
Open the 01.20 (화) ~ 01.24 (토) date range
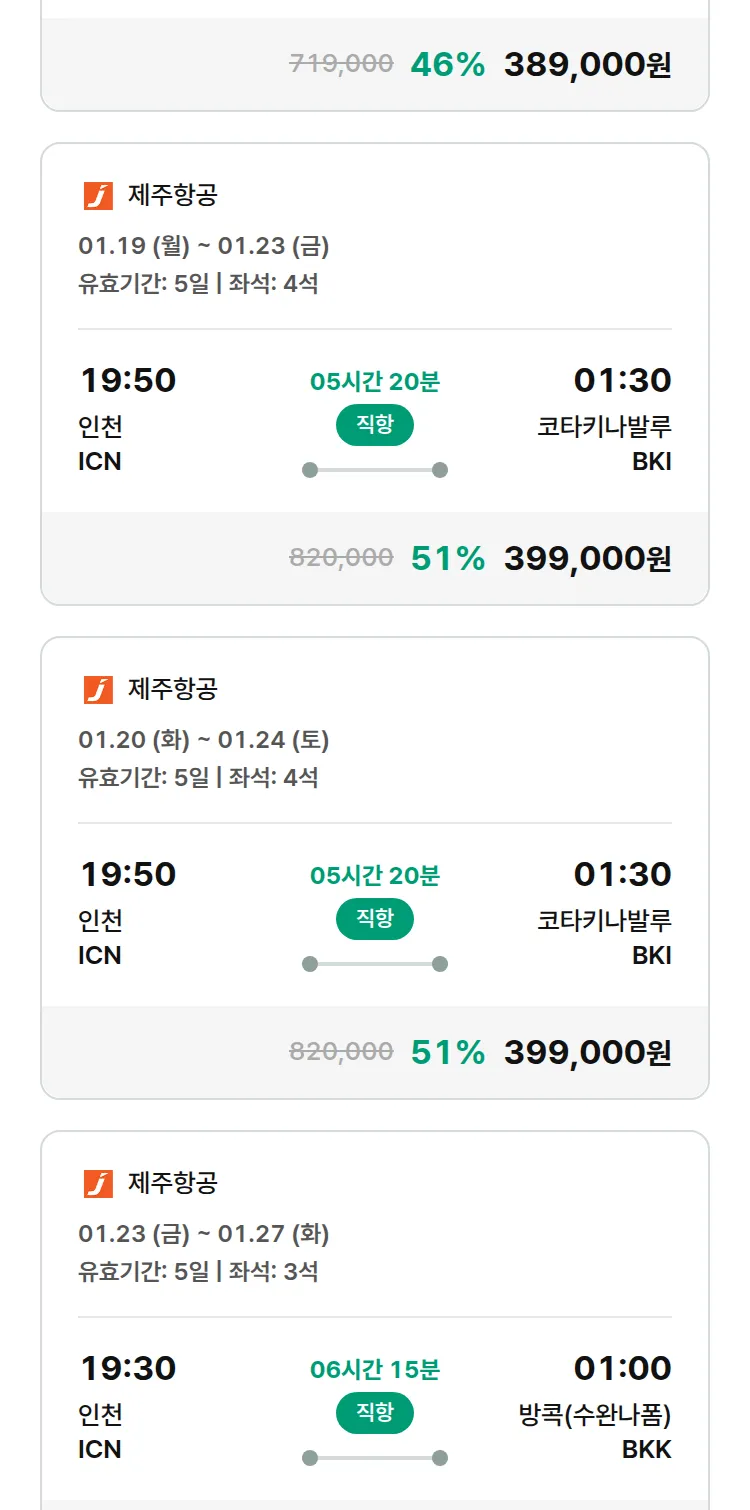tap(204, 740)
